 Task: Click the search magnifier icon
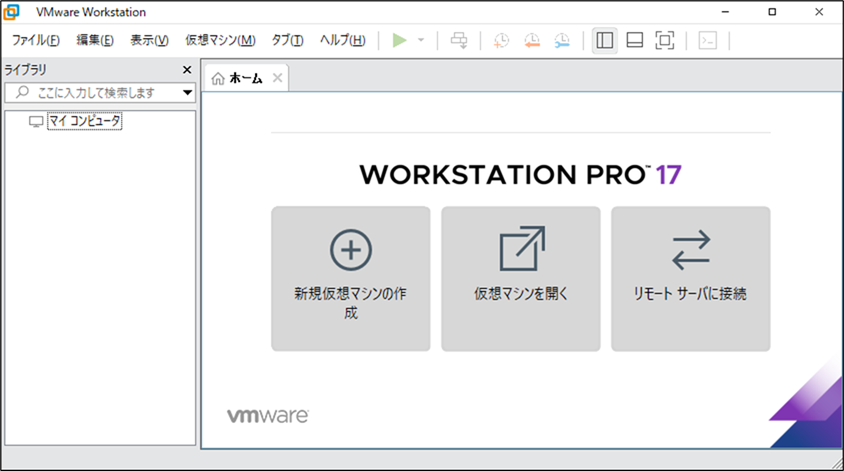pyautogui.click(x=22, y=92)
